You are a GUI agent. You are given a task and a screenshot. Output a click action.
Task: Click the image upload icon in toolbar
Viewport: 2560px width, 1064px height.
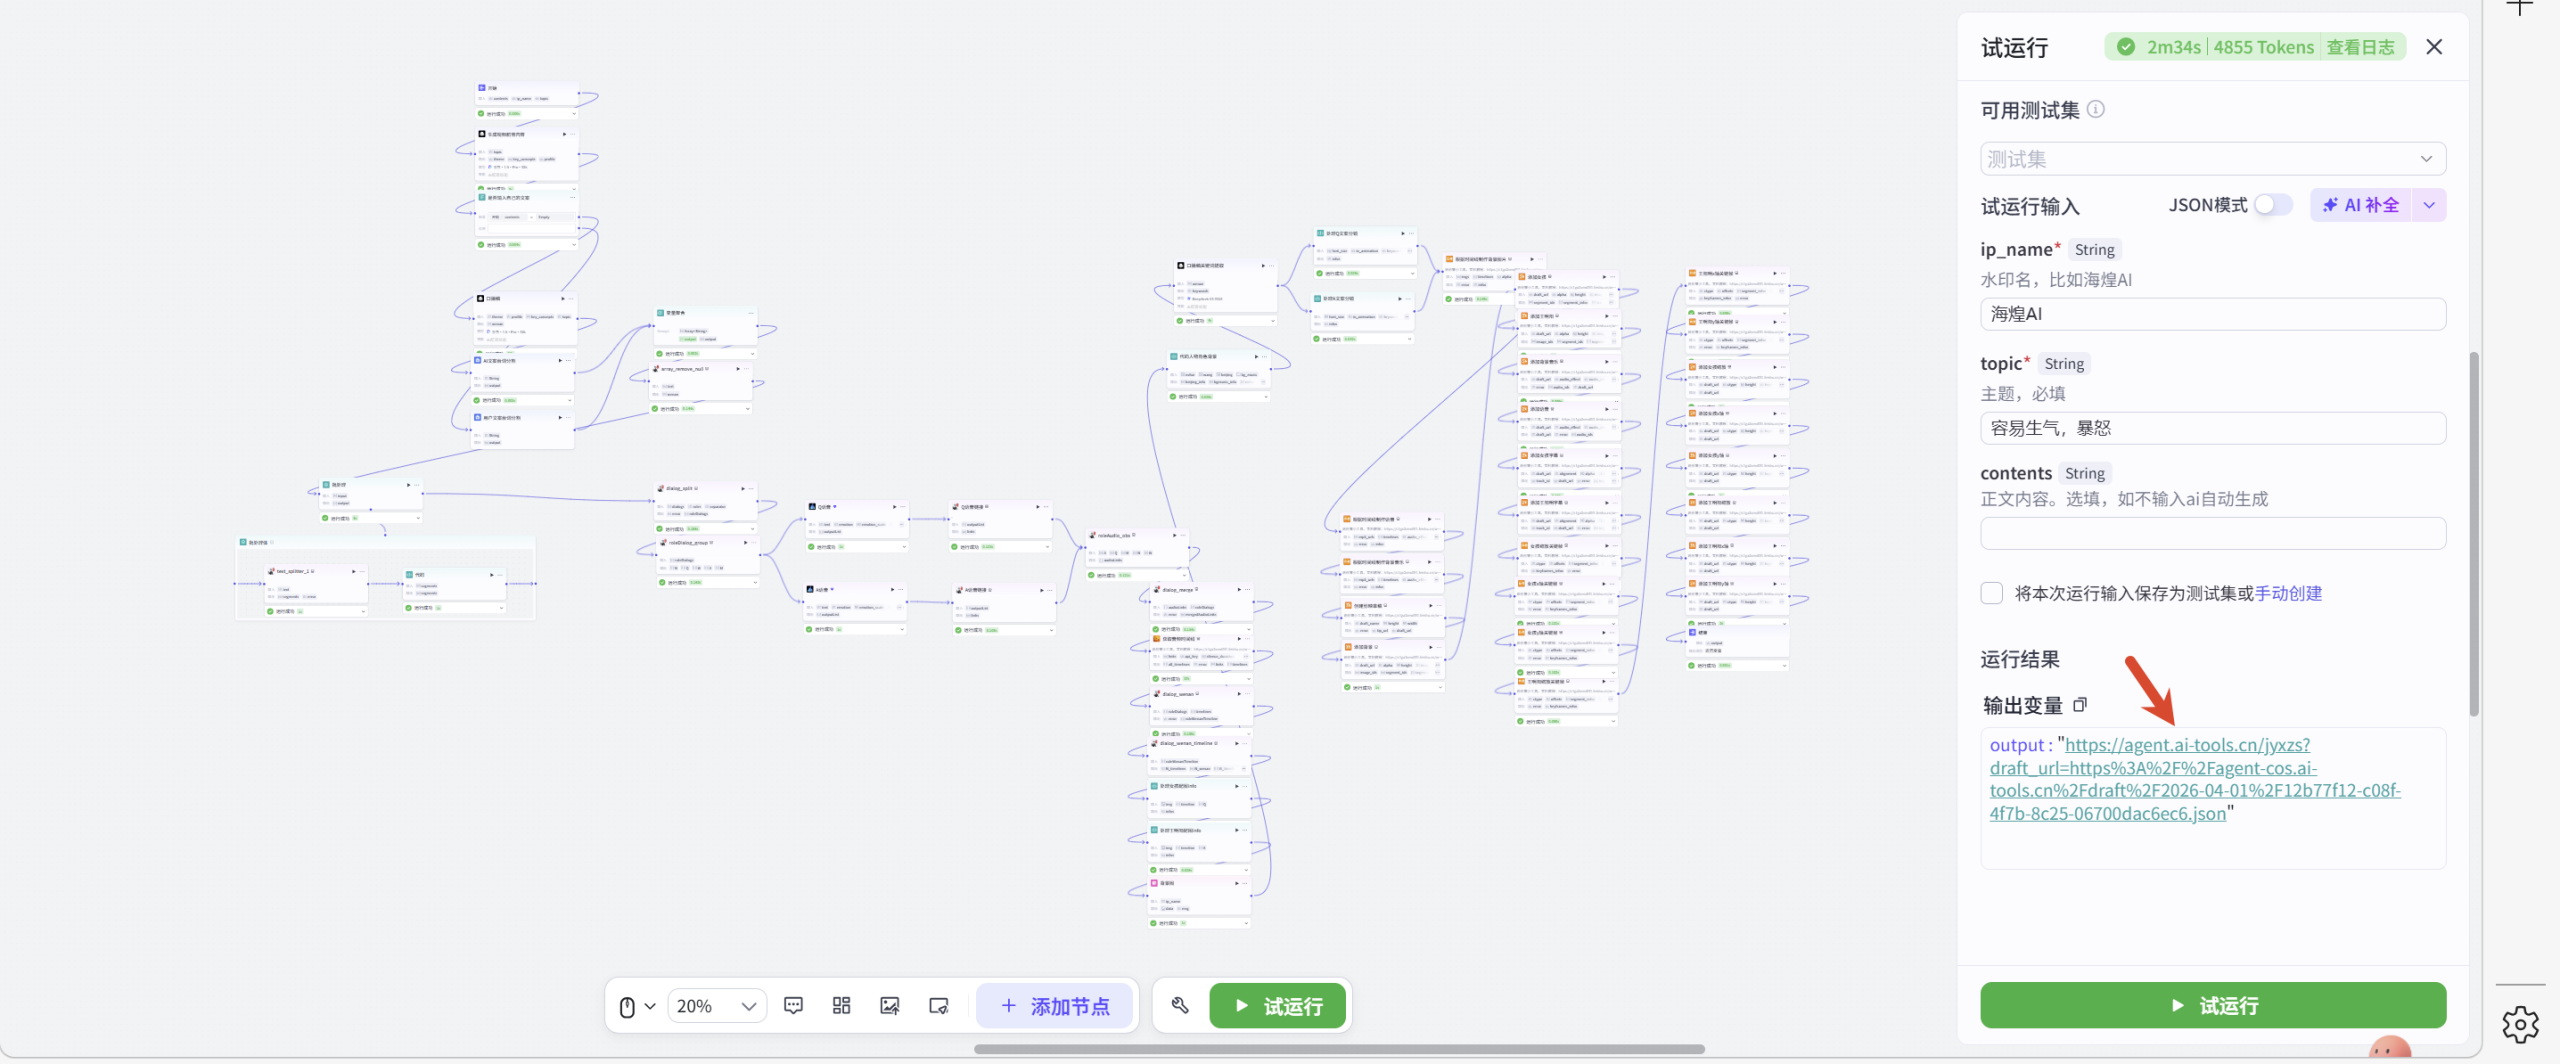click(x=889, y=1005)
